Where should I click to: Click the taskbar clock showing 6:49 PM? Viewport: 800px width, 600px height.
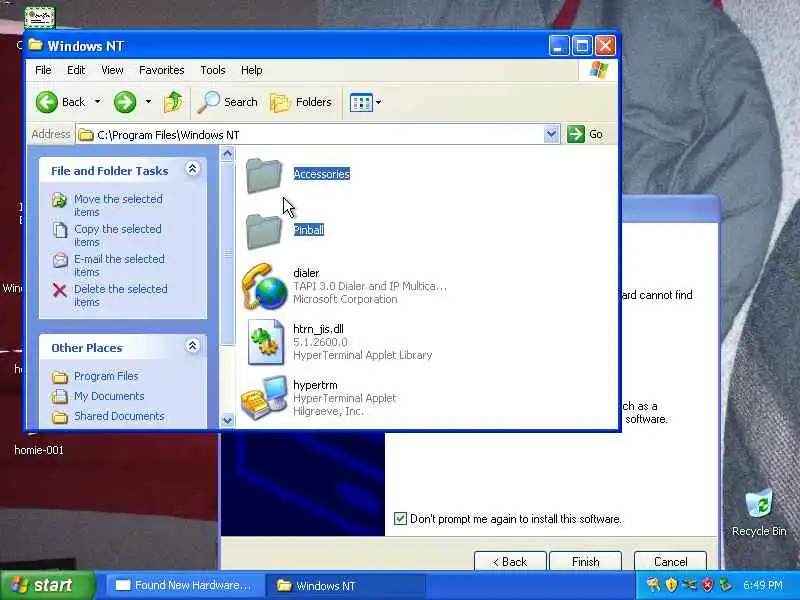pyautogui.click(x=763, y=585)
